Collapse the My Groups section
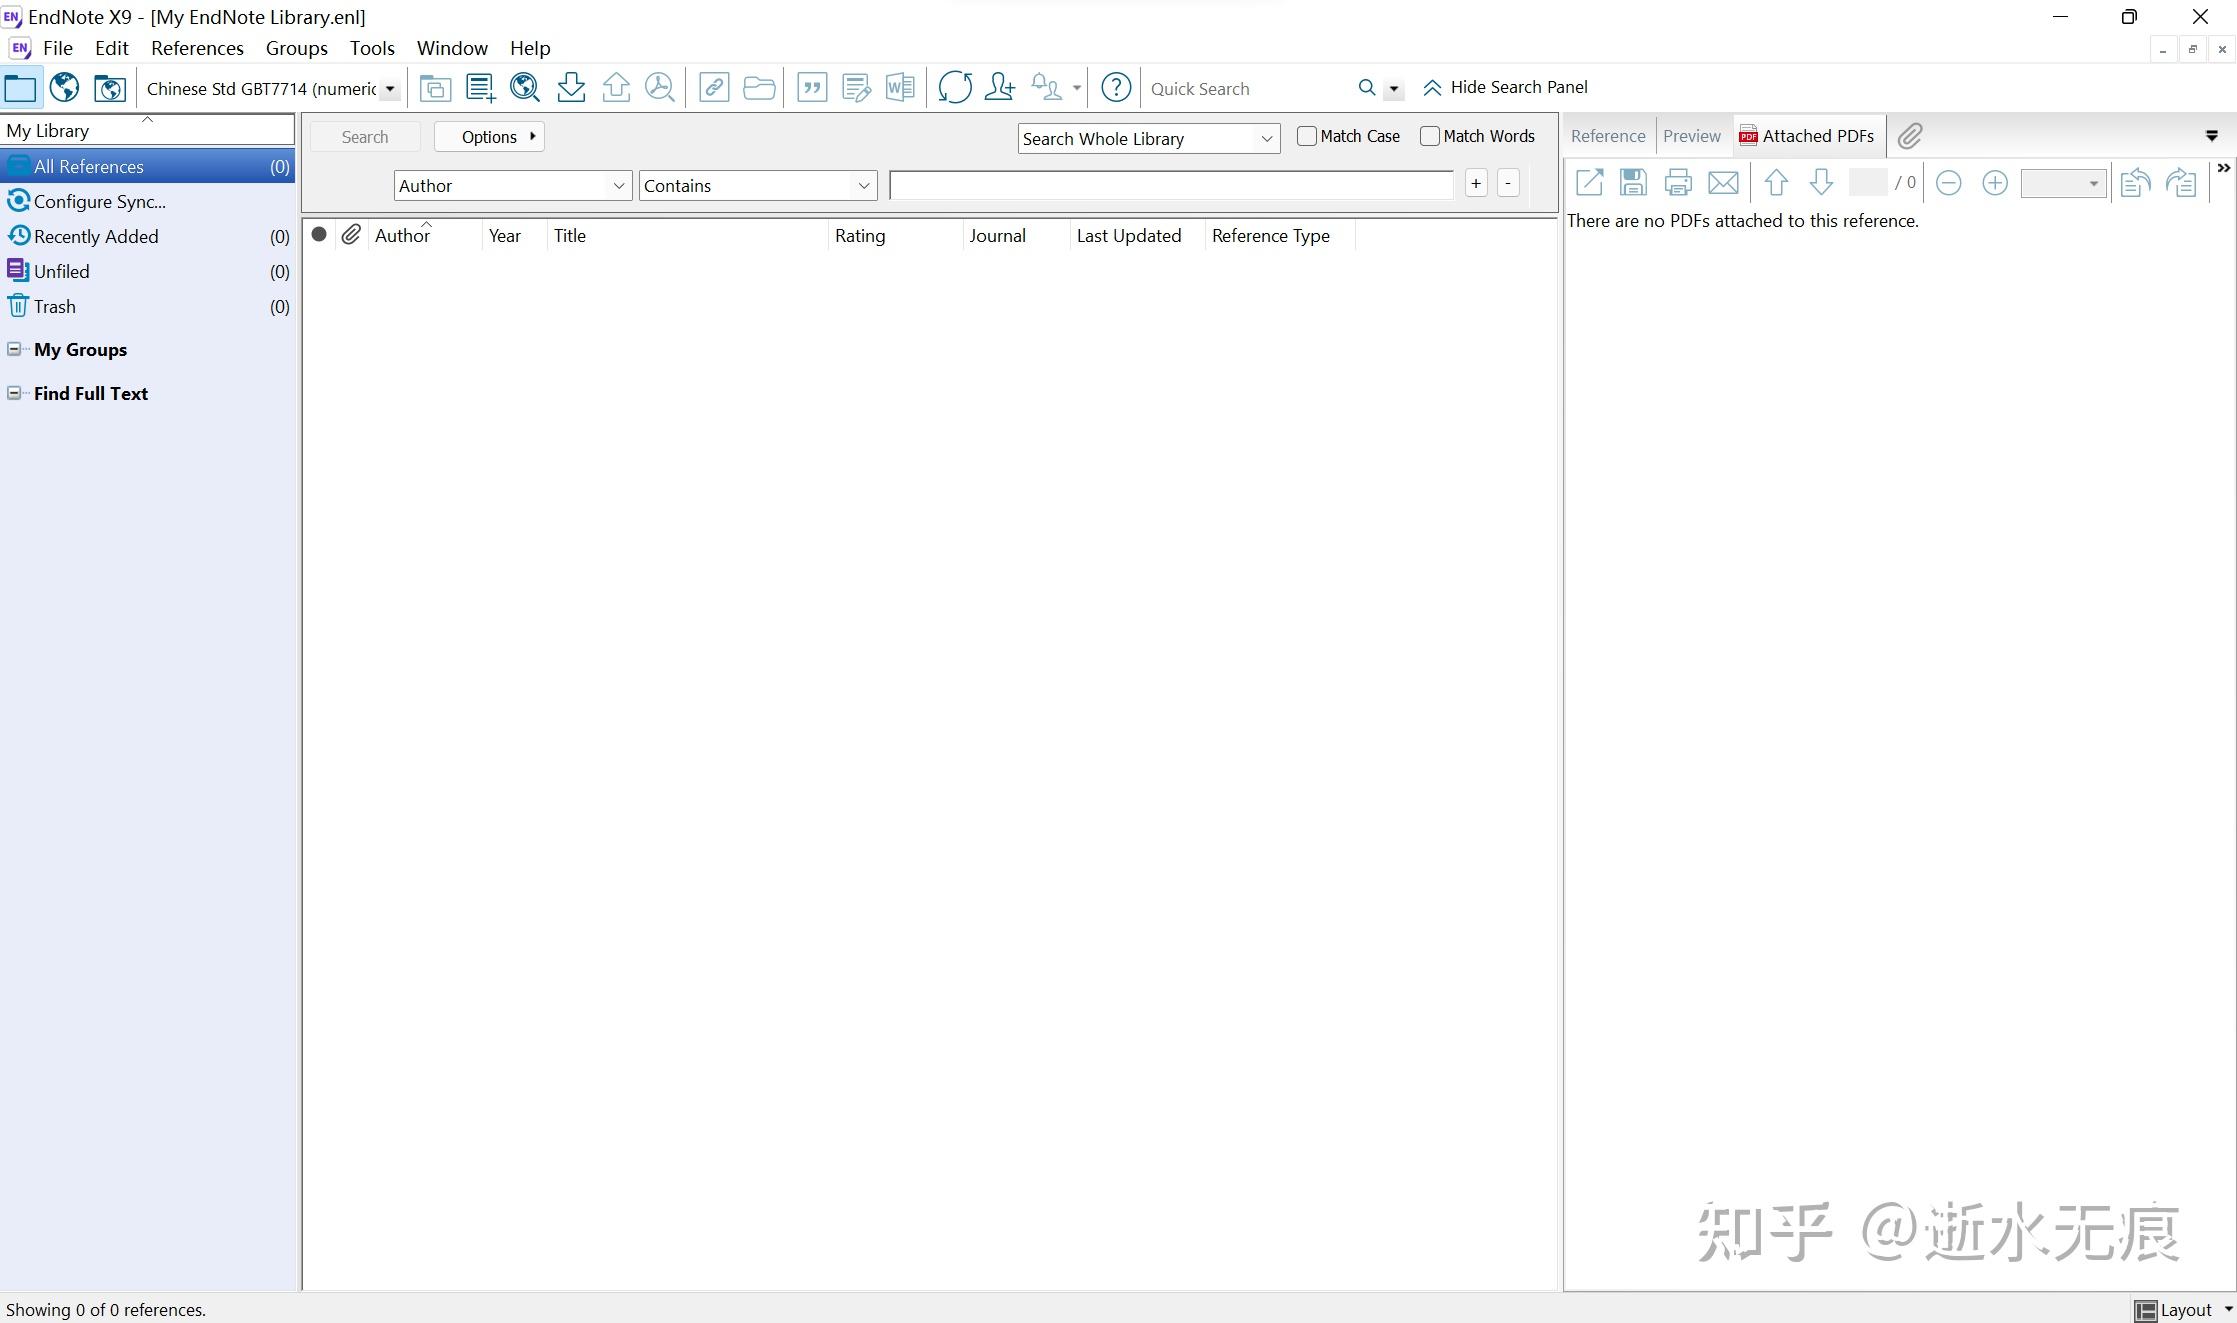The image size is (2237, 1323). [14, 349]
